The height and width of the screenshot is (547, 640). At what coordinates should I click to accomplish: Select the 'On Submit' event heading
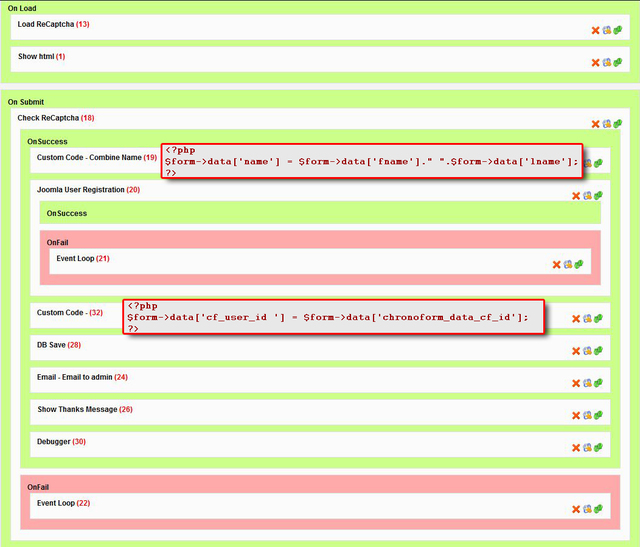tap(26, 102)
